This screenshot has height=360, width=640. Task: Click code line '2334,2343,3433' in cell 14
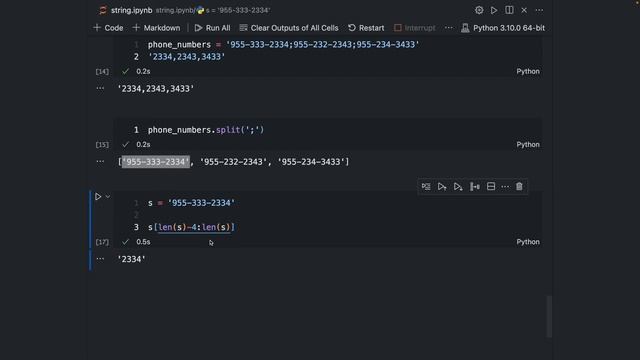(x=187, y=57)
